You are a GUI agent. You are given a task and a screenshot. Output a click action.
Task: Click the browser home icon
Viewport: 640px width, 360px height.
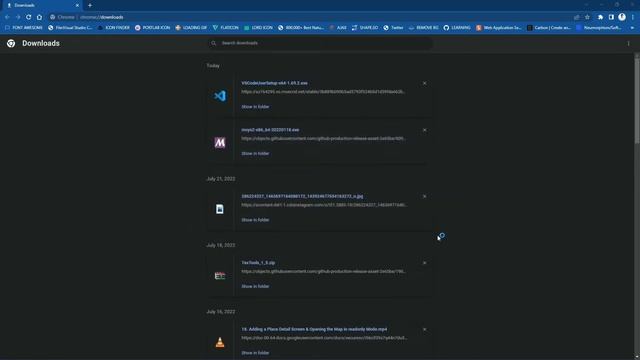point(39,17)
